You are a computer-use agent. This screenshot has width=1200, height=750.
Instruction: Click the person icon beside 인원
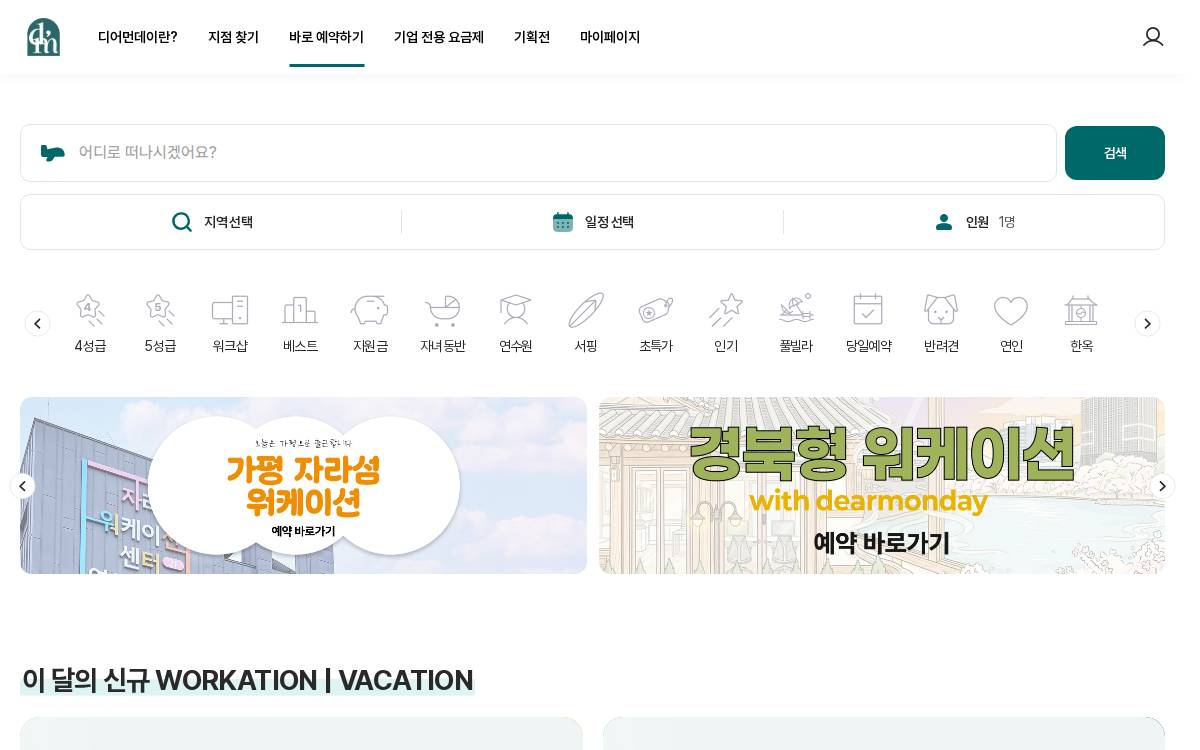pyautogui.click(x=944, y=222)
